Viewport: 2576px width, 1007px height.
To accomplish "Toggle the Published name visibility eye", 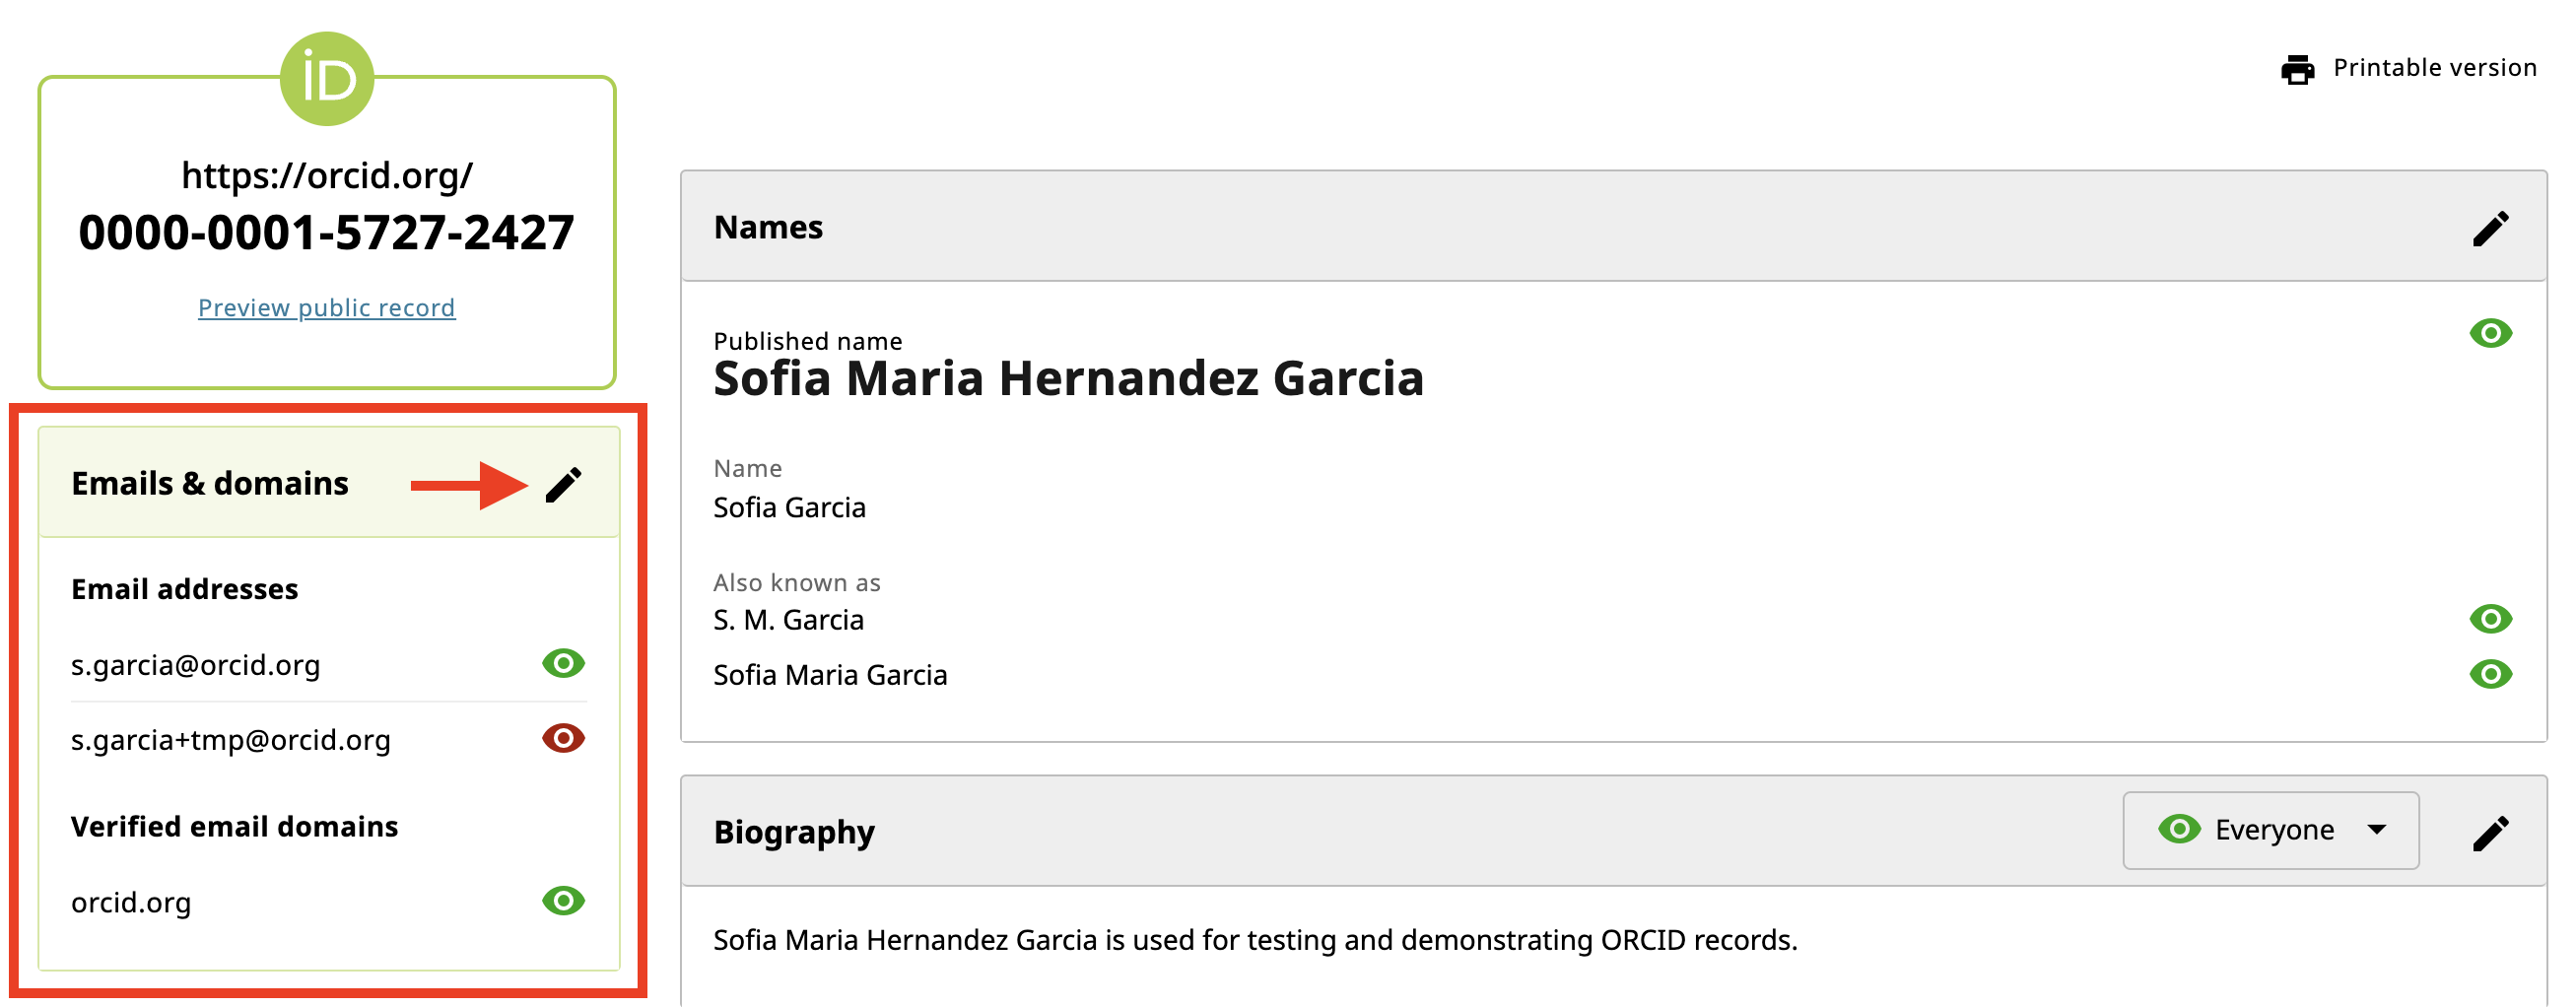I will 2490,333.
